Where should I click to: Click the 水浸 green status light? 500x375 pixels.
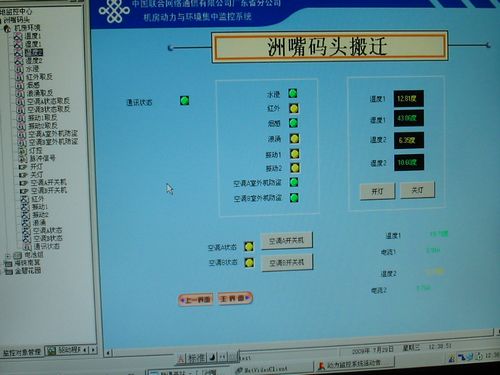293,93
